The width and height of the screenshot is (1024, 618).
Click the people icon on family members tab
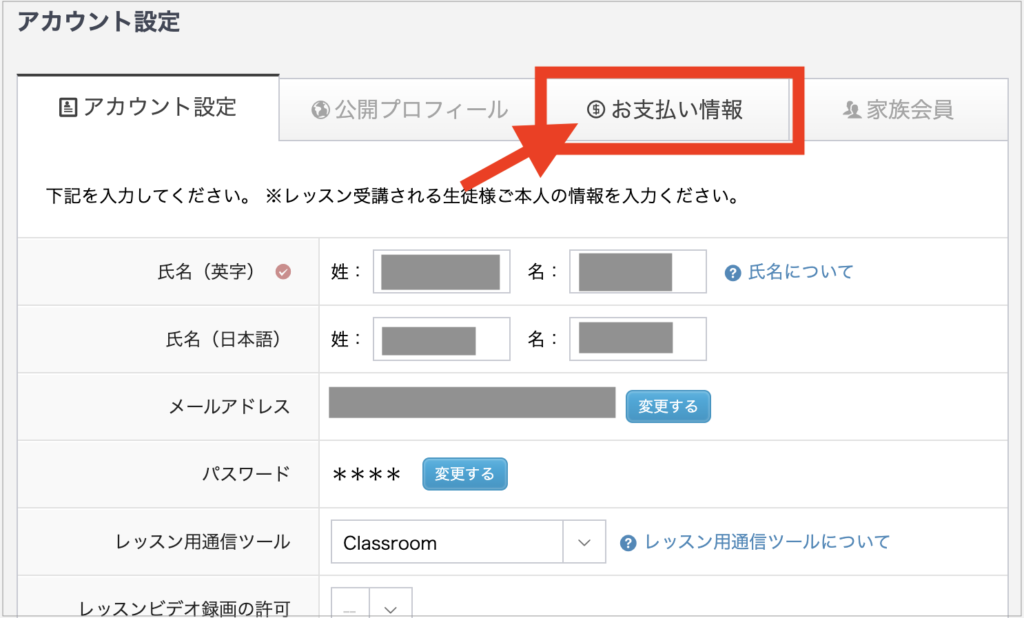point(852,110)
